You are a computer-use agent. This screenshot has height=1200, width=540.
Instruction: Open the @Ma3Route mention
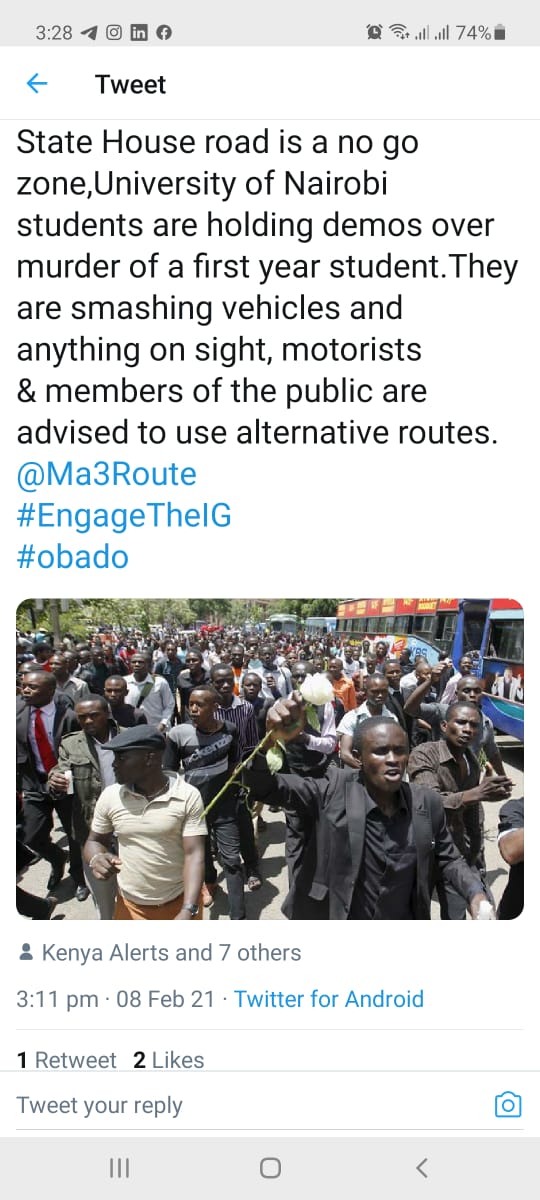coord(107,473)
